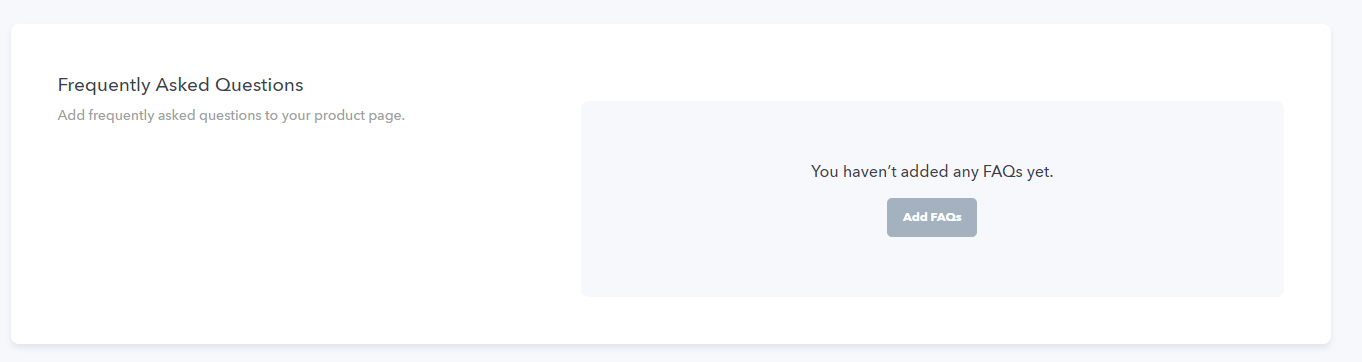Viewport: 1362px width, 362px height.
Task: Click the empty gray FAQ placeholder panel
Action: pyautogui.click(x=932, y=199)
